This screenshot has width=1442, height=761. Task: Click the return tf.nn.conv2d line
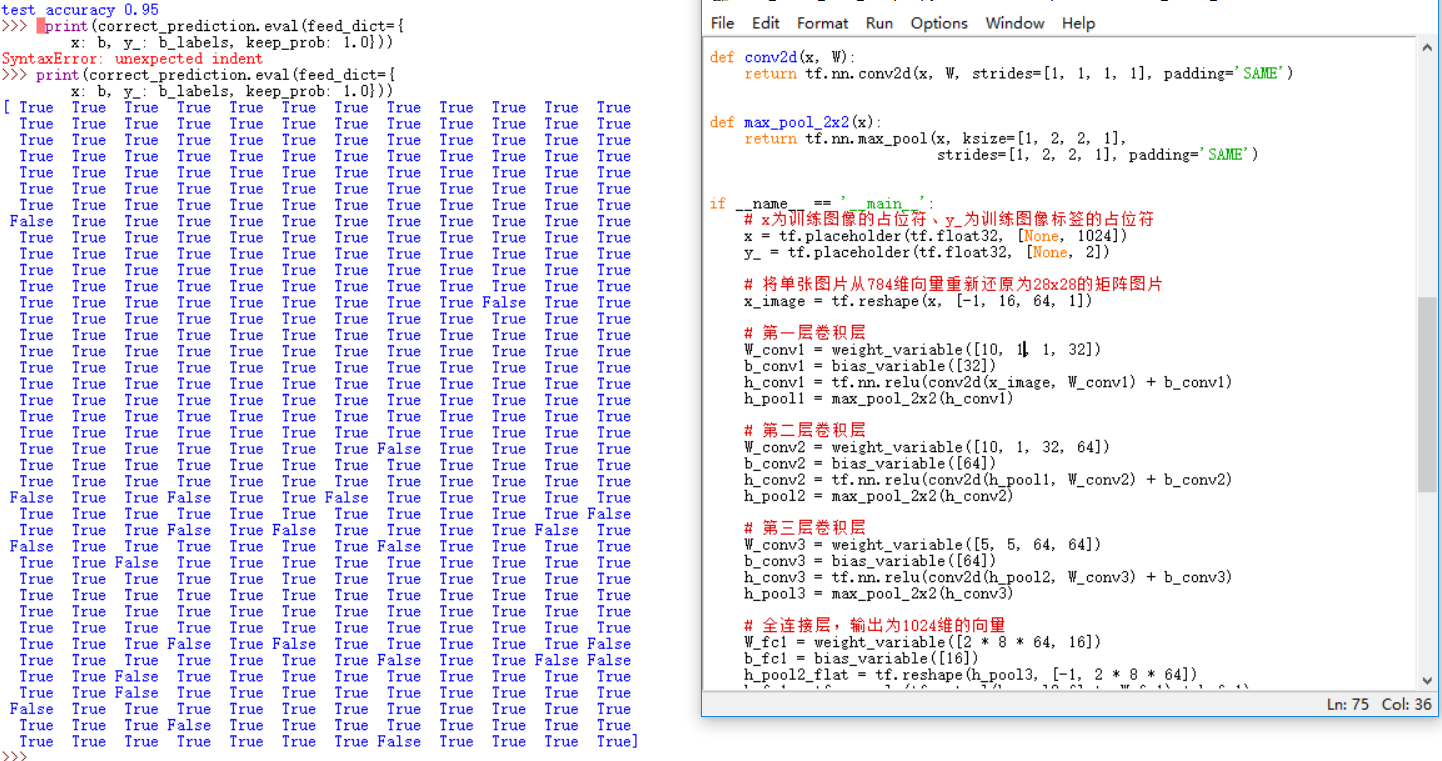click(x=1019, y=73)
